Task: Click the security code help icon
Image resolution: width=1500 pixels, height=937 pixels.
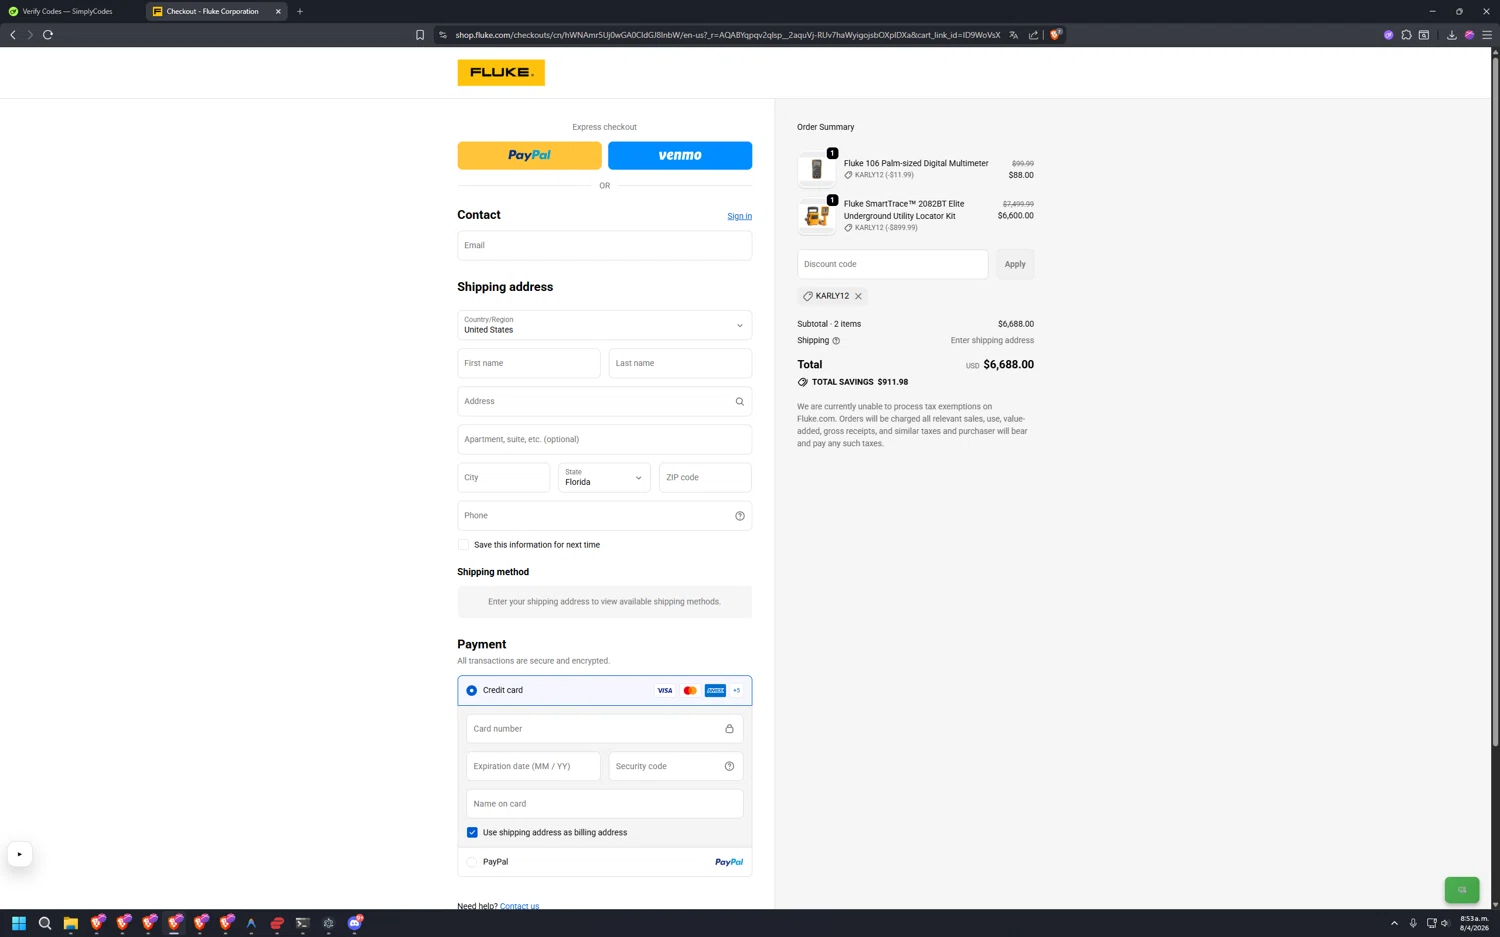Action: [x=729, y=766]
